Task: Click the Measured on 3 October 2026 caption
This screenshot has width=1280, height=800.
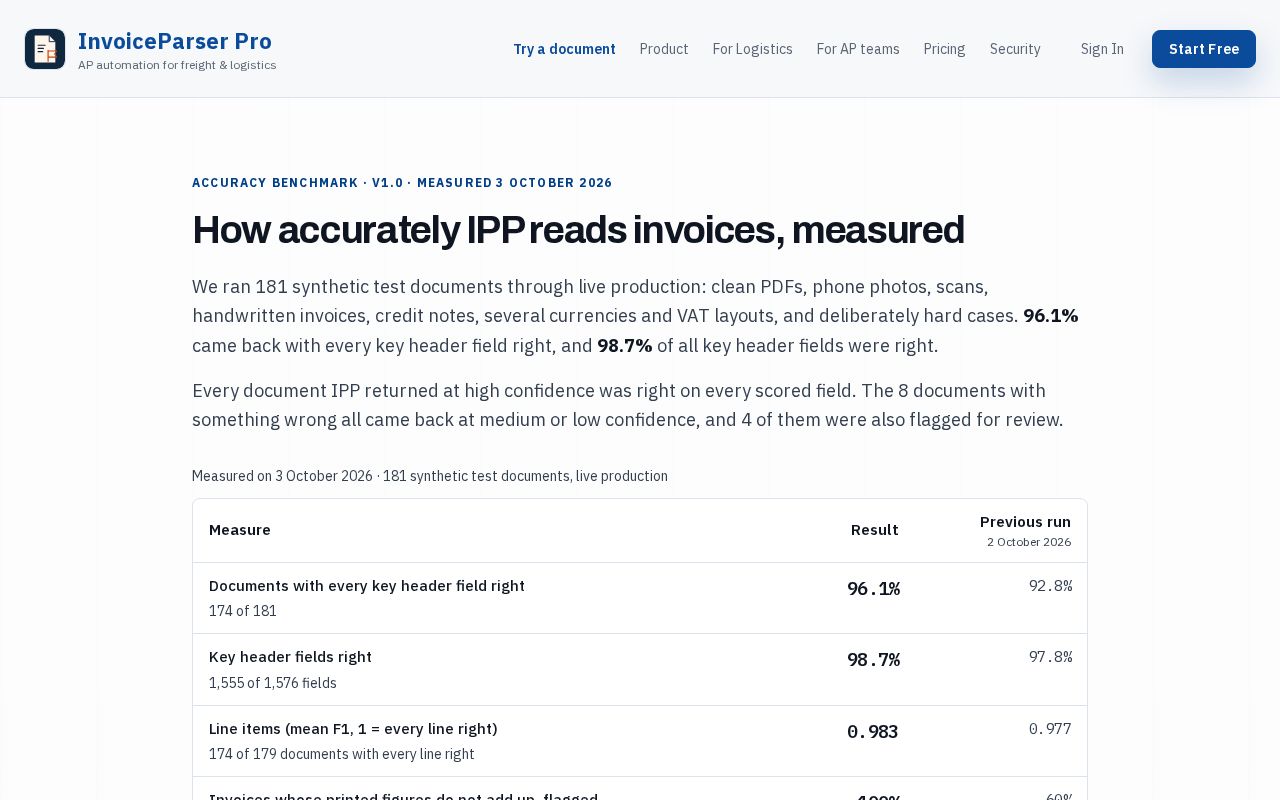Action: point(430,476)
